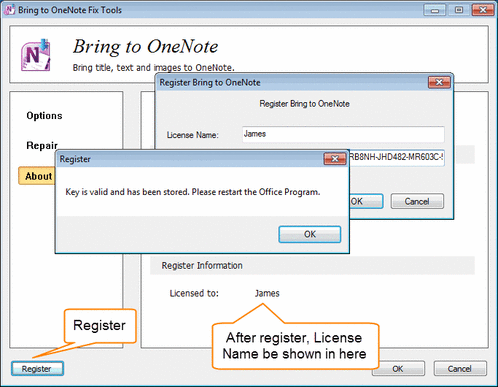Viewport: 498px width, 387px height.
Task: Maximize the Fix Tools window
Action: (x=459, y=10)
